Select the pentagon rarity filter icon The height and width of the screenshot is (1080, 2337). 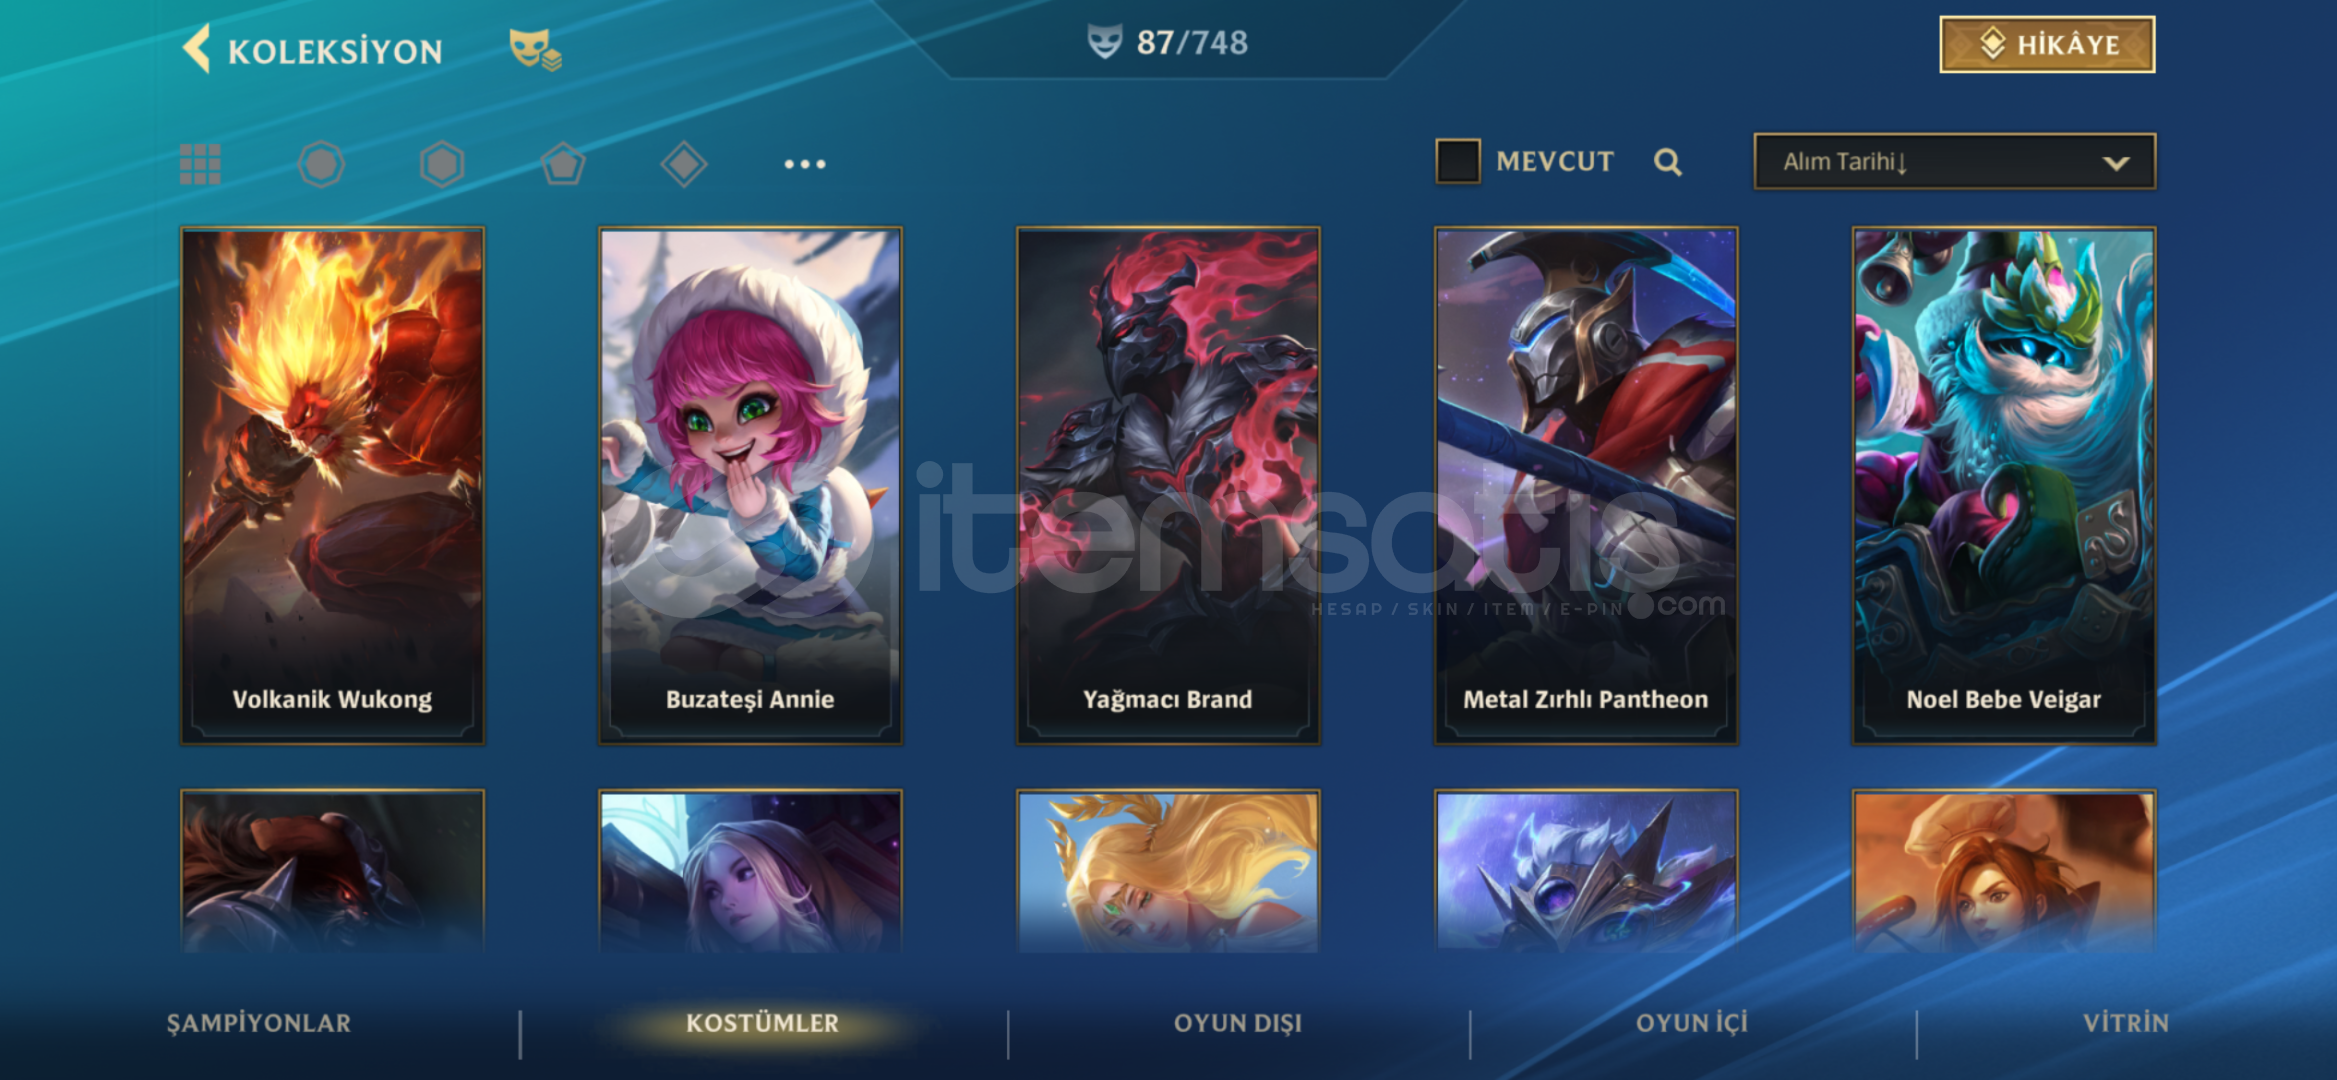563,164
